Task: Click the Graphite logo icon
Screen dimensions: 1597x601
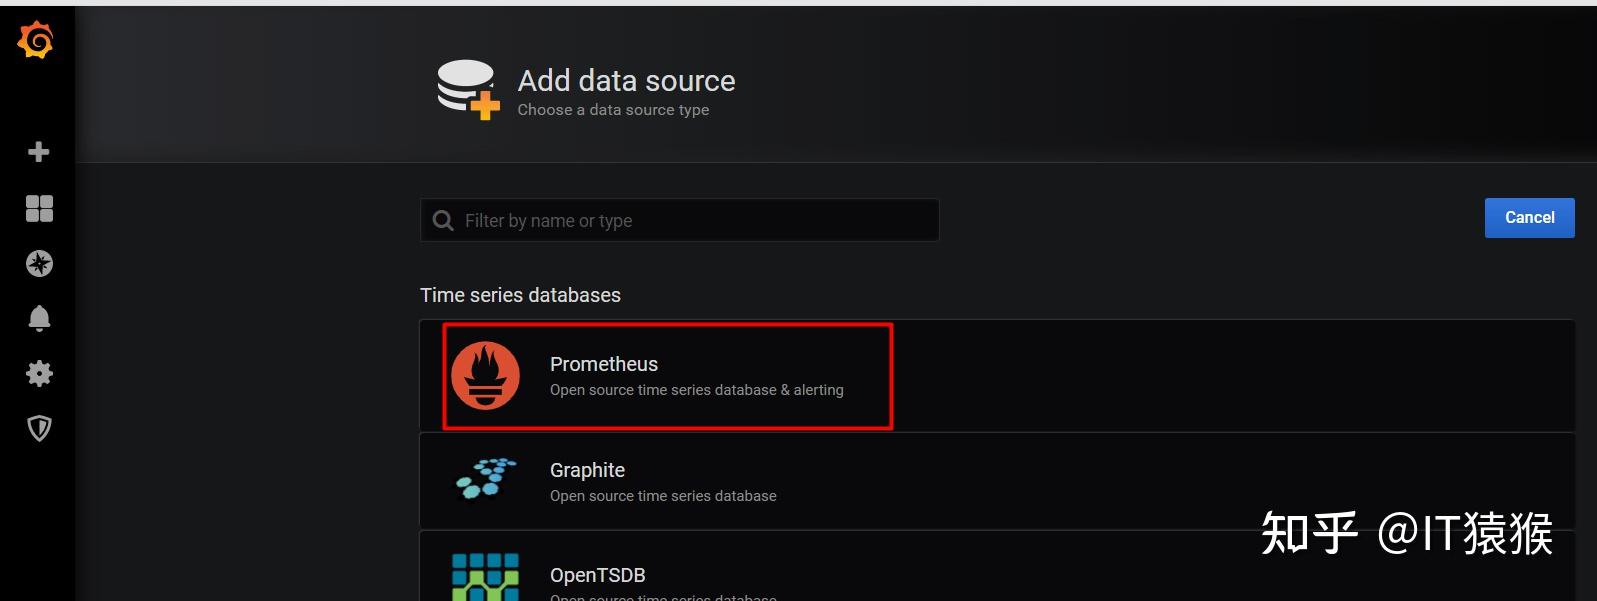Action: 486,478
